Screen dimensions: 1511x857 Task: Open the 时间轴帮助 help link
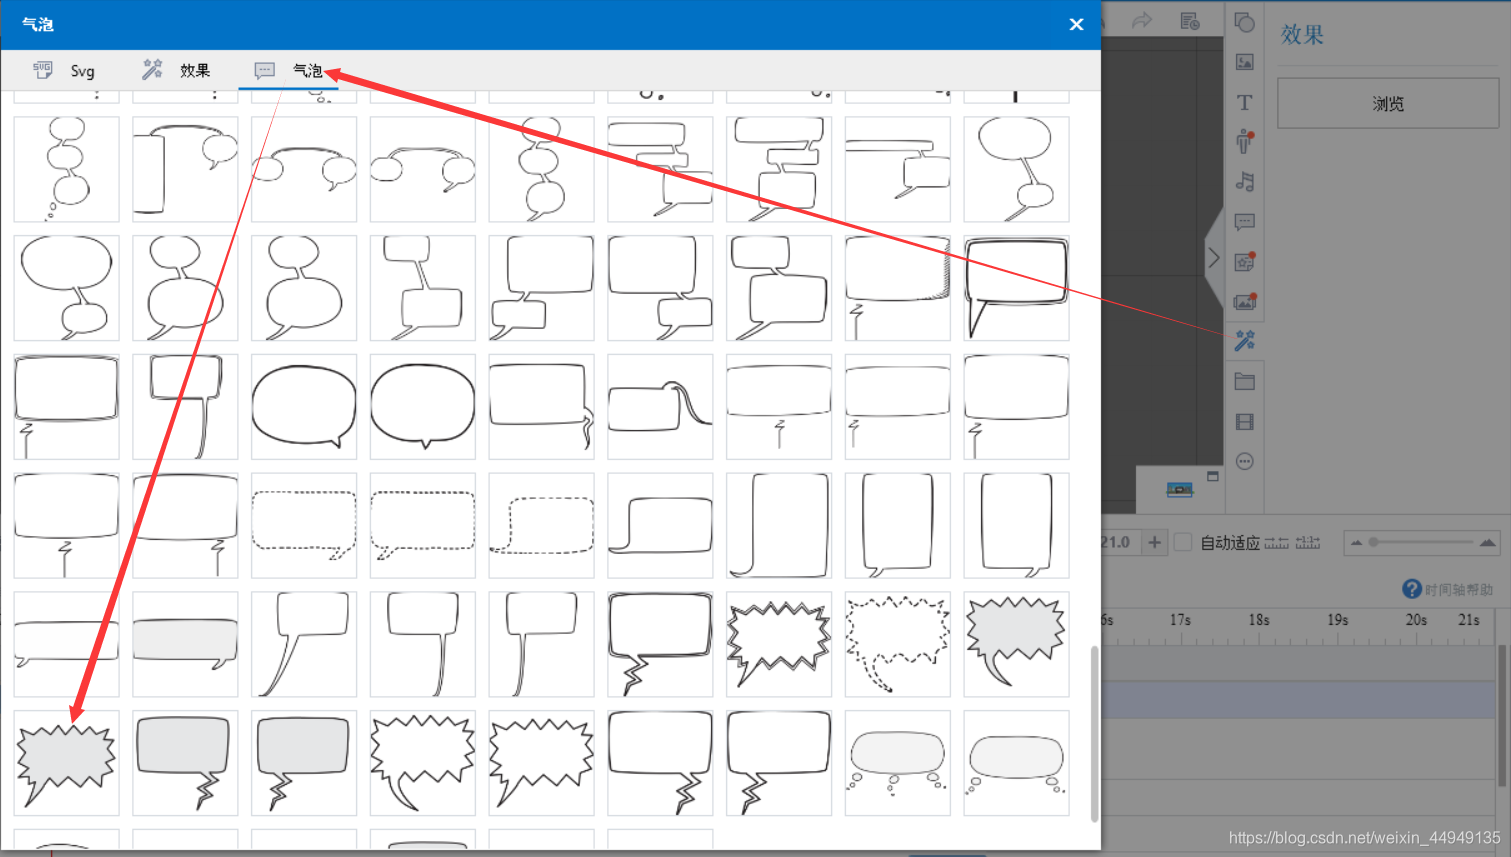(1447, 589)
